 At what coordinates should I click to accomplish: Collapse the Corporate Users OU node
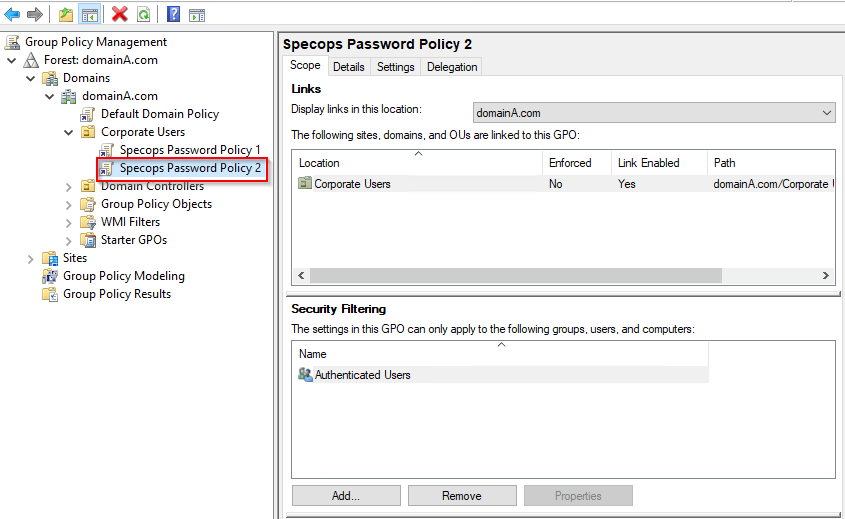pos(68,132)
